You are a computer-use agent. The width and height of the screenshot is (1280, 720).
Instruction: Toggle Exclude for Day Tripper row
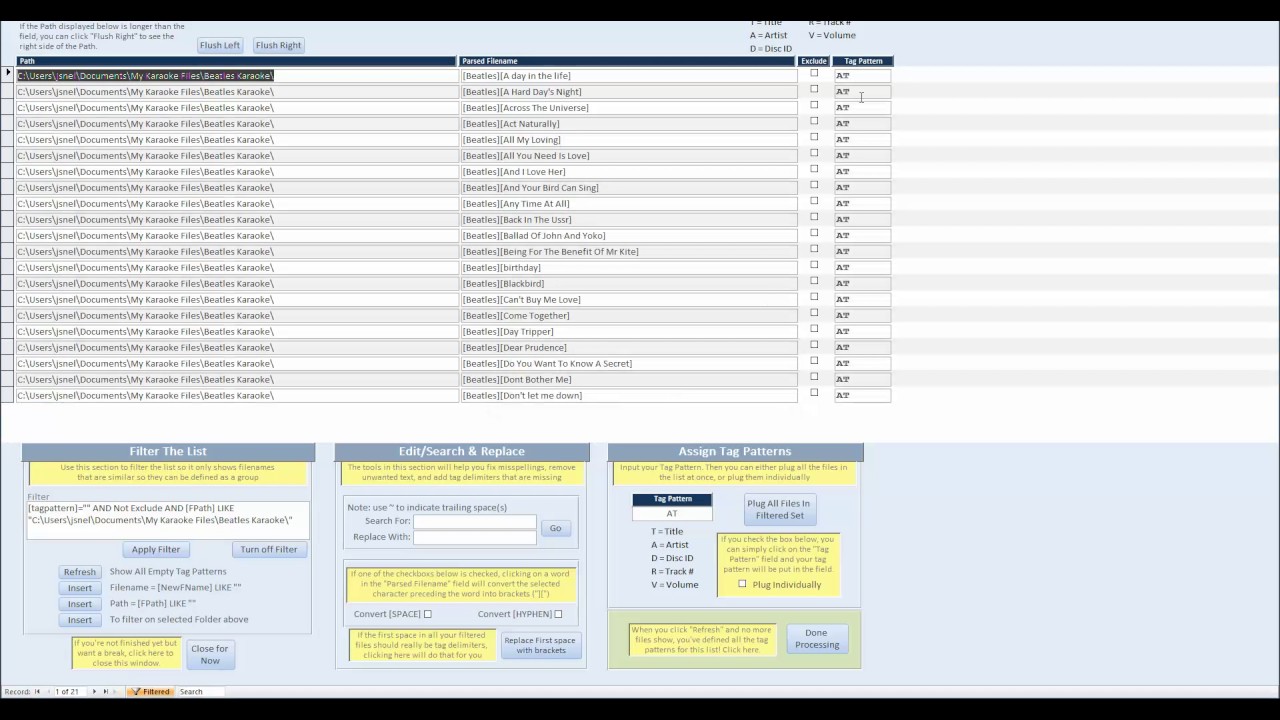pos(814,329)
